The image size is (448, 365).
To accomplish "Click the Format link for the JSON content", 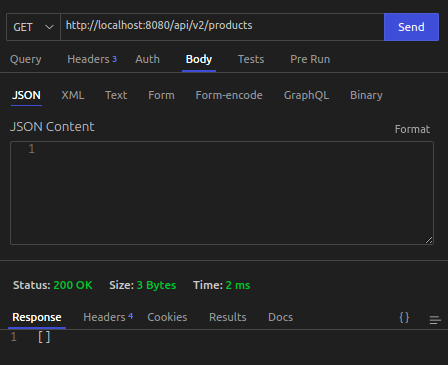I will (x=412, y=129).
